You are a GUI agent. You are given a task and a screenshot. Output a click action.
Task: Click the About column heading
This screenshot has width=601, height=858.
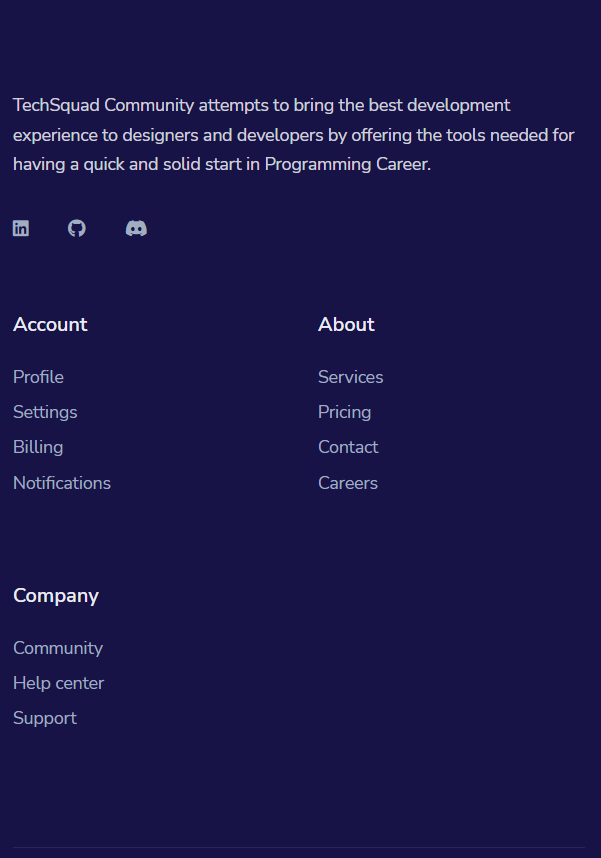[x=346, y=324]
